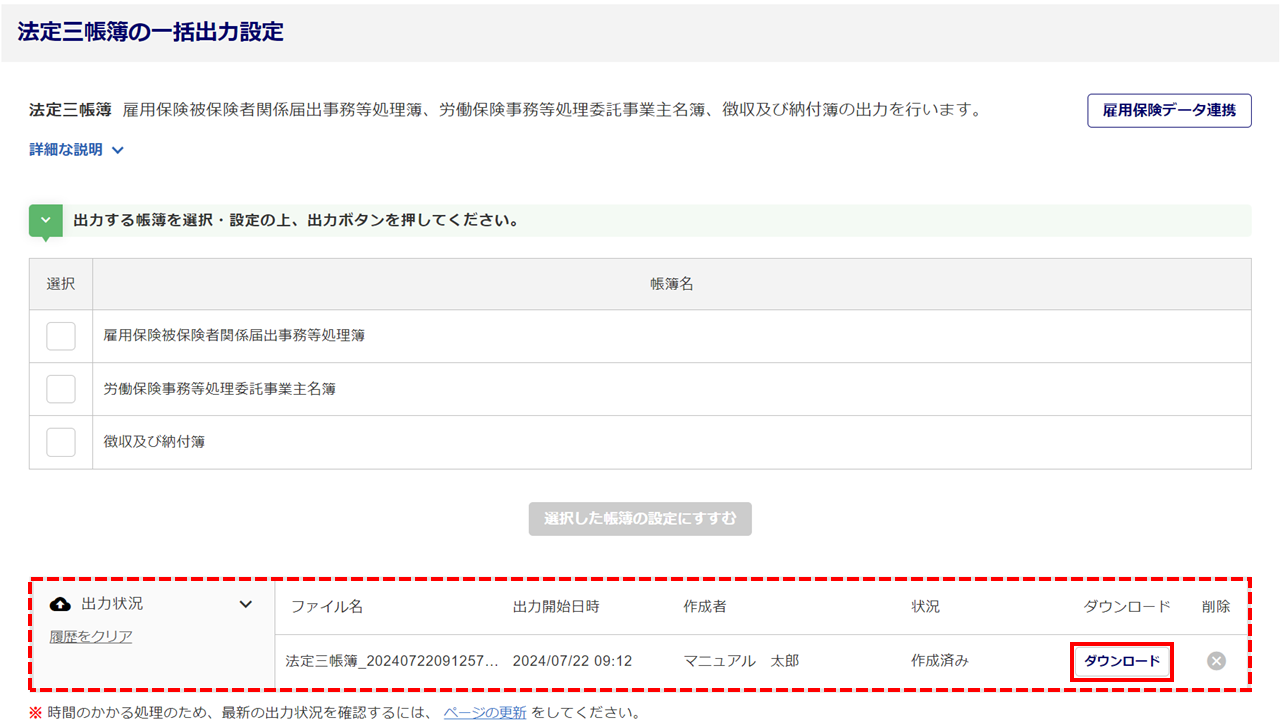Viewport: 1280px width, 727px height.
Task: Click the 削除 column header
Action: pyautogui.click(x=1216, y=607)
